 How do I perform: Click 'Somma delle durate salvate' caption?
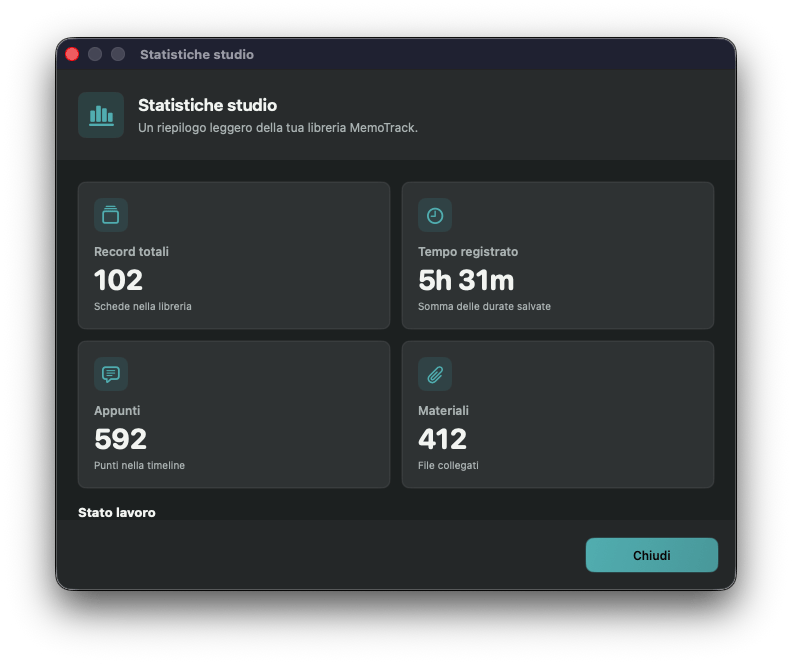pos(484,307)
